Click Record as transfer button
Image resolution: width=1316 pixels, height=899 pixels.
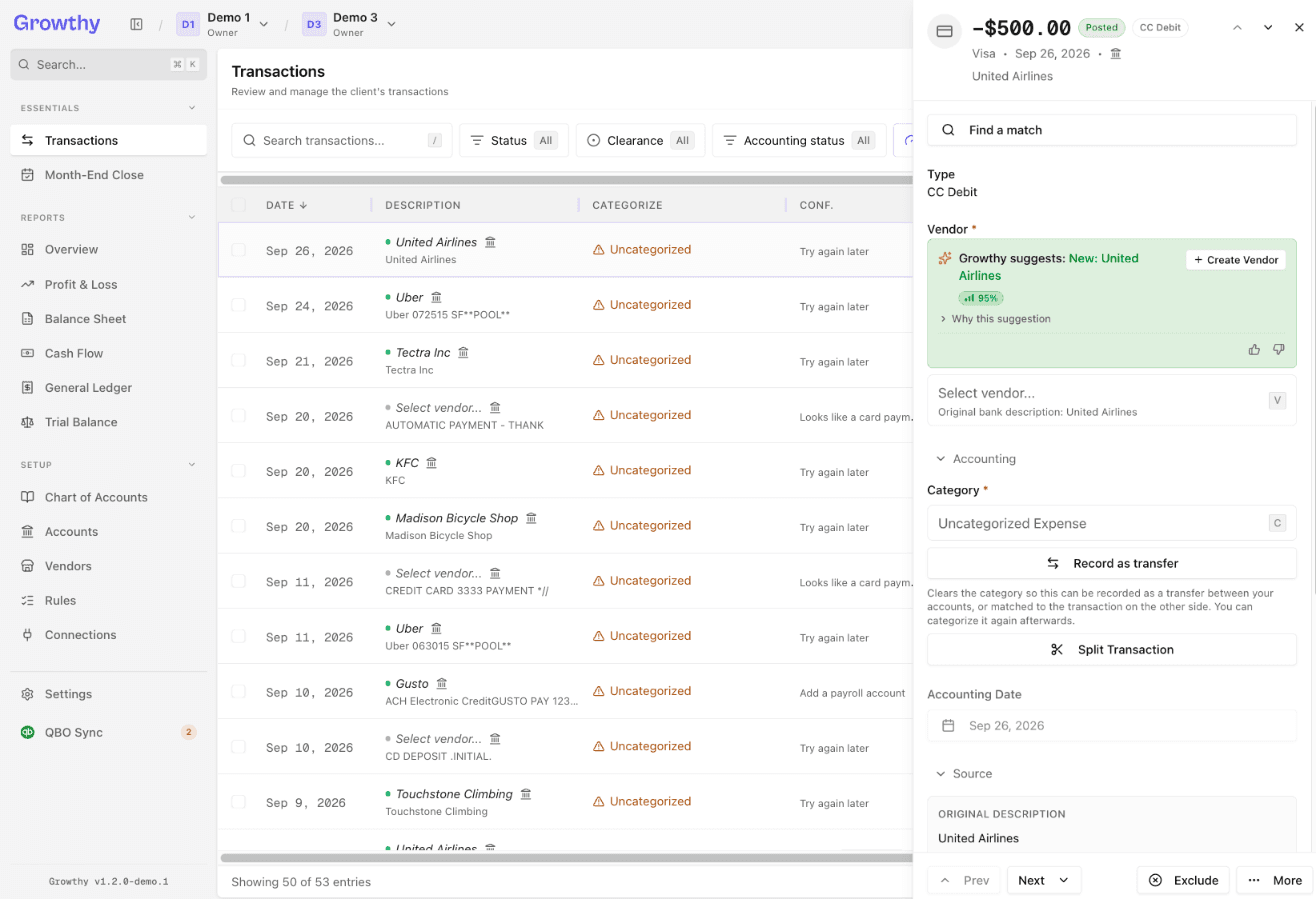[1112, 563]
